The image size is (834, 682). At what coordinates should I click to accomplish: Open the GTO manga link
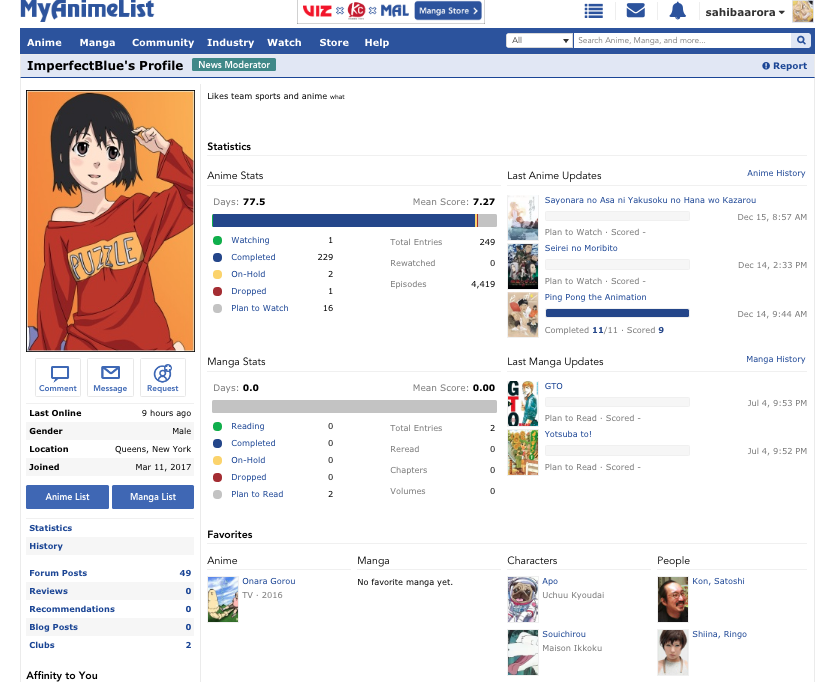553,387
